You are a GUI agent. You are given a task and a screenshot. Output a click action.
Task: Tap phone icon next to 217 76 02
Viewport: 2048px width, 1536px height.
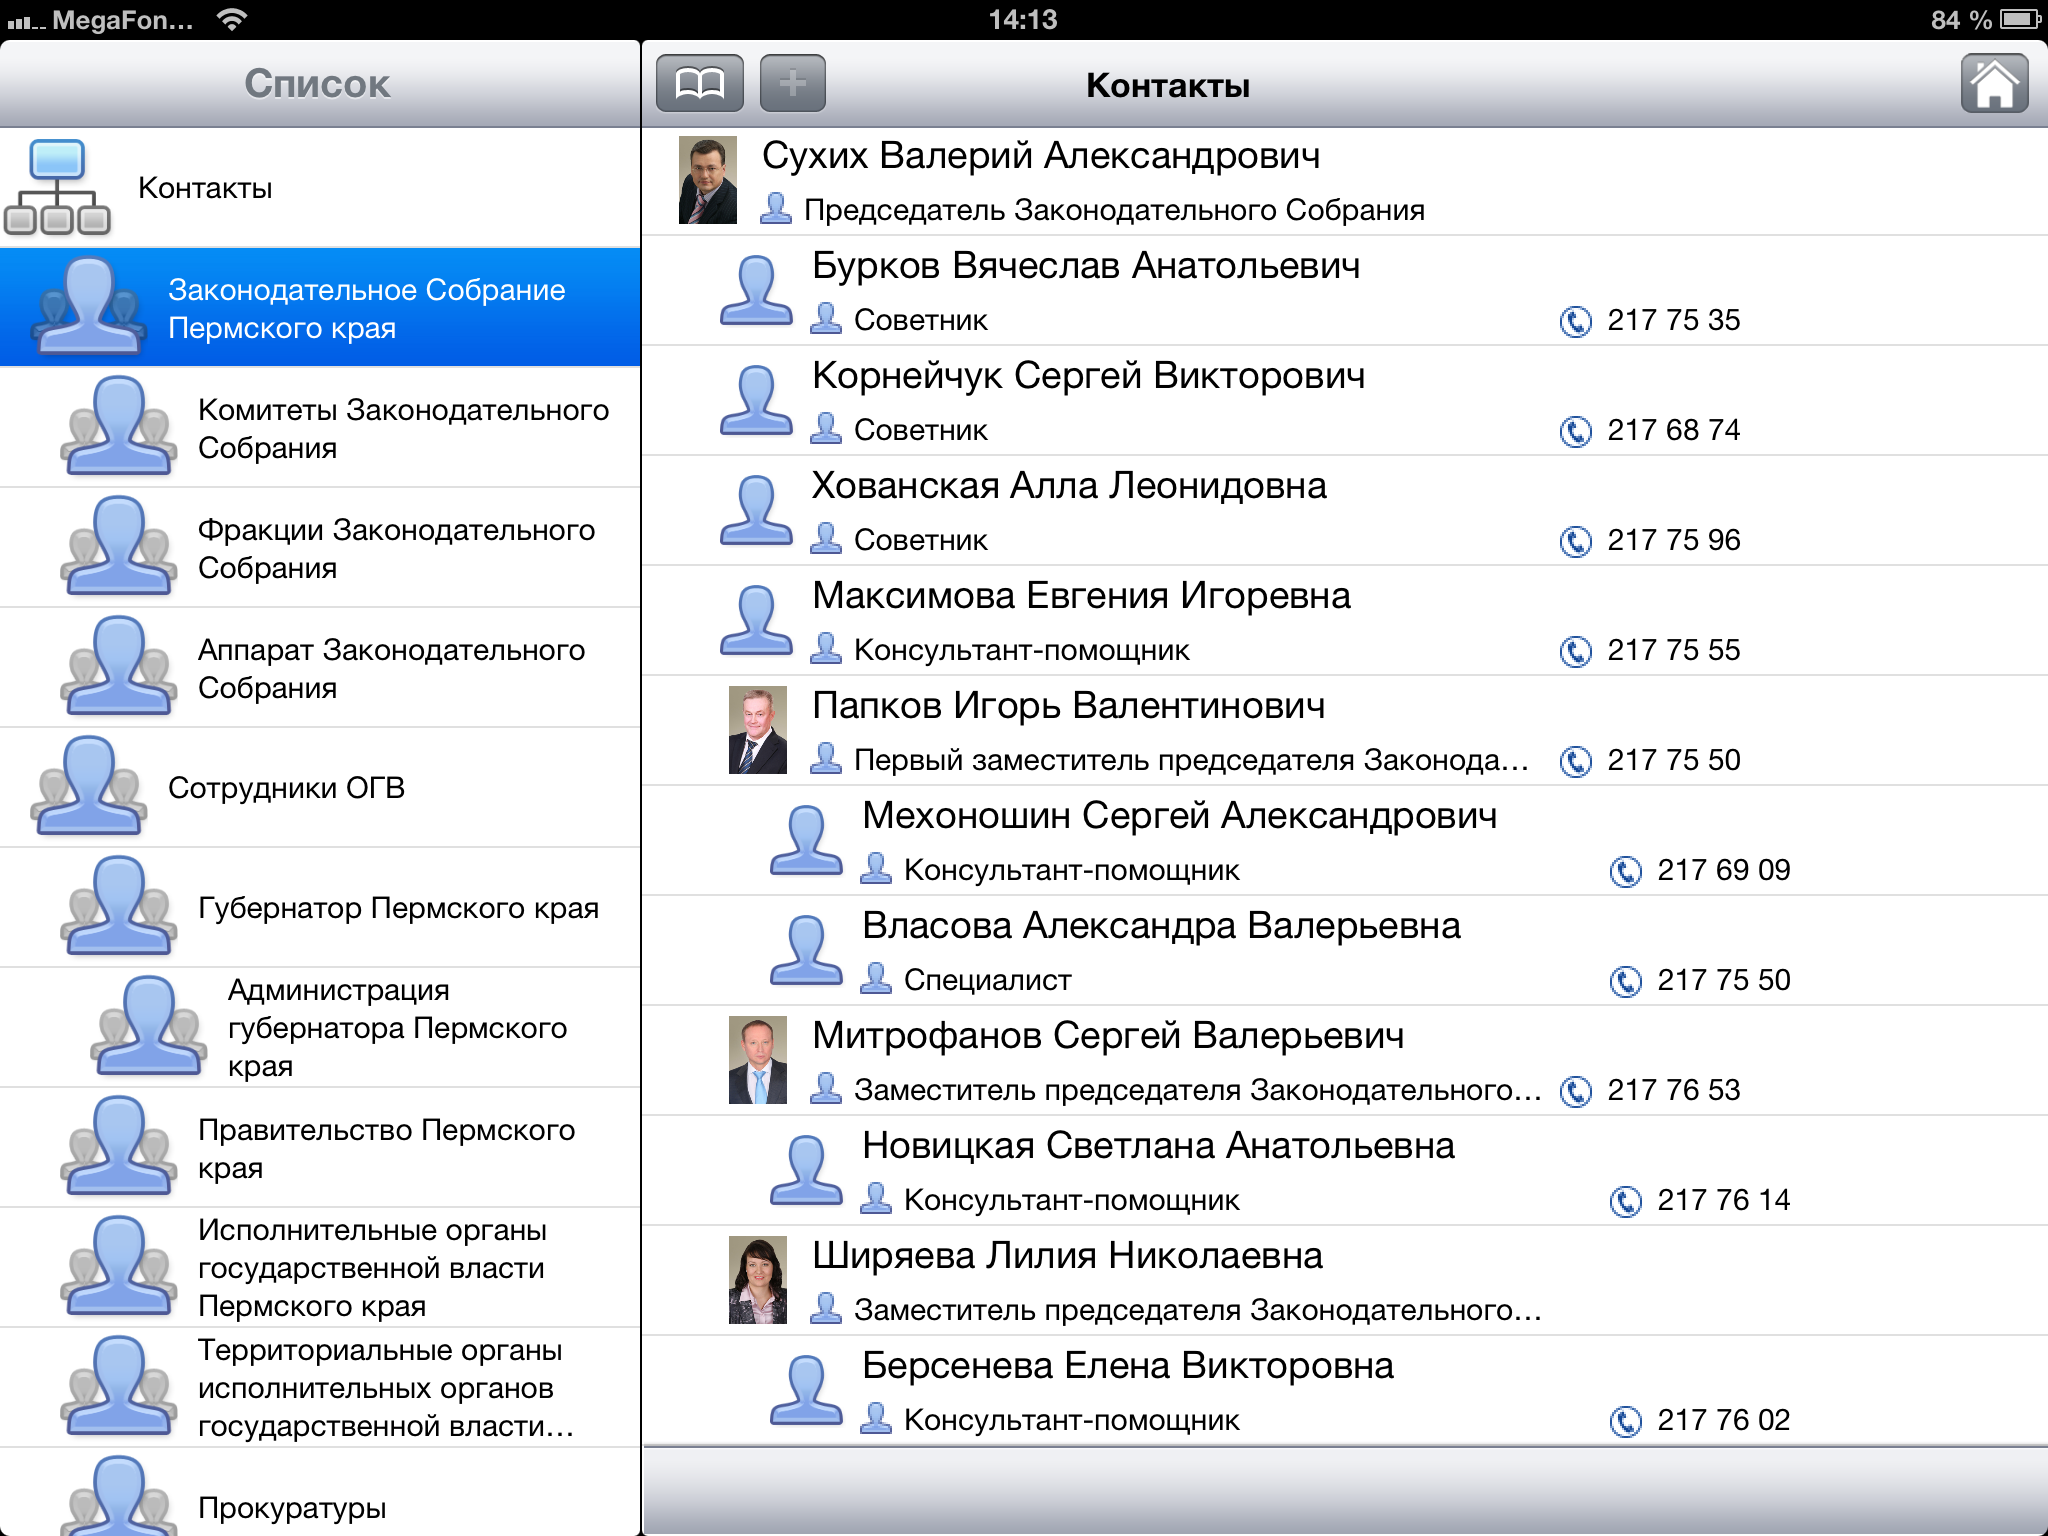coord(1625,1421)
